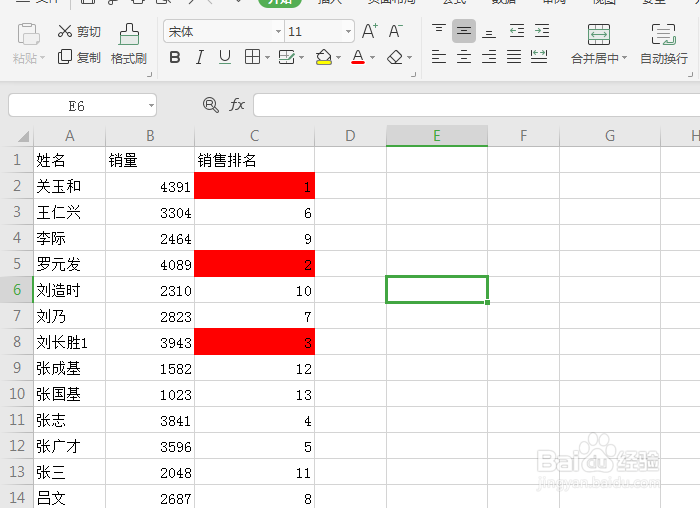Increase font size with A+ icon

point(370,31)
